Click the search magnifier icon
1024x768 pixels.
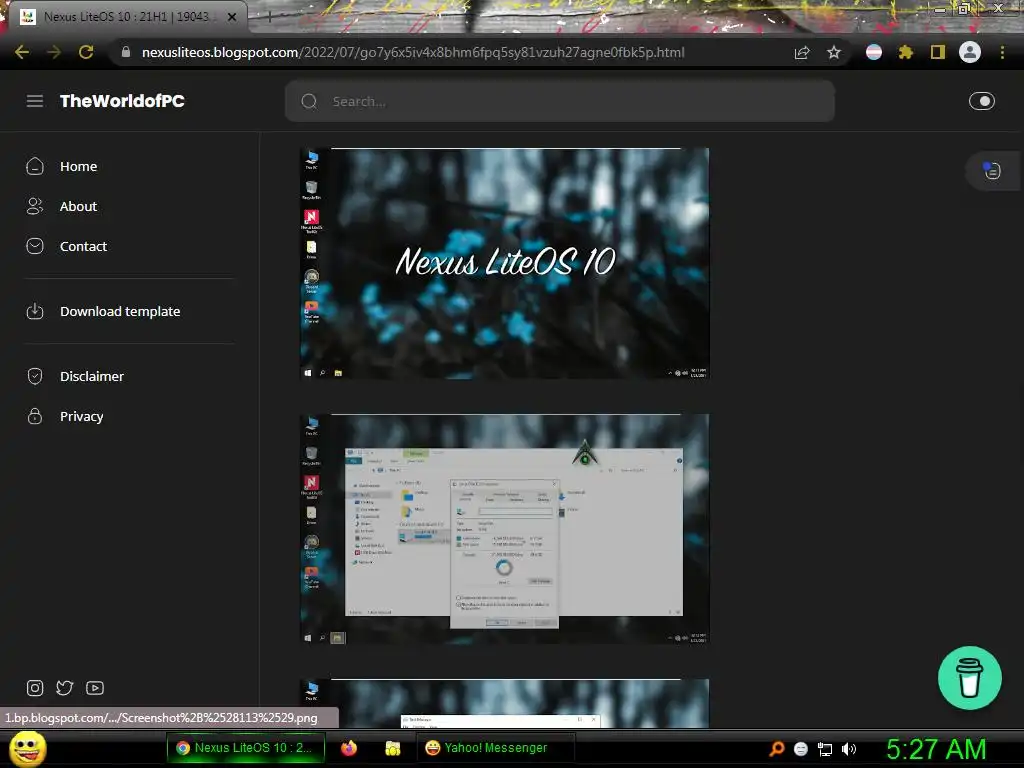tap(309, 101)
